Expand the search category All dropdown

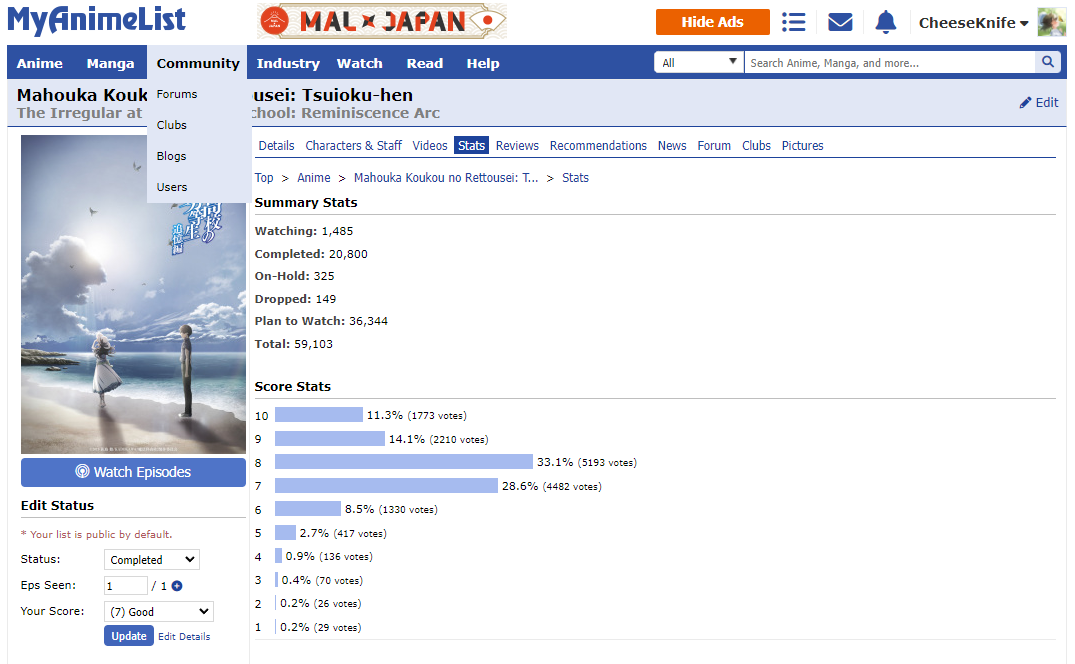(x=699, y=62)
